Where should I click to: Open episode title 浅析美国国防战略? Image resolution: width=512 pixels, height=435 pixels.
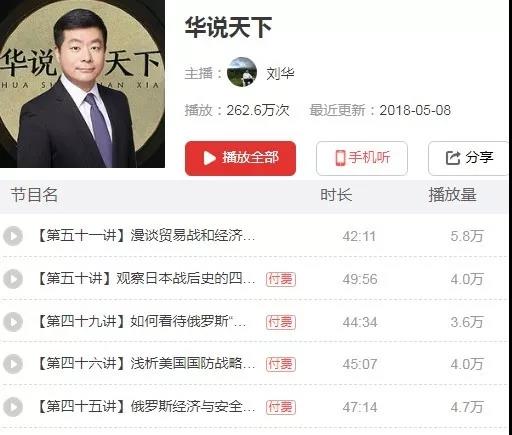[x=192, y=363]
